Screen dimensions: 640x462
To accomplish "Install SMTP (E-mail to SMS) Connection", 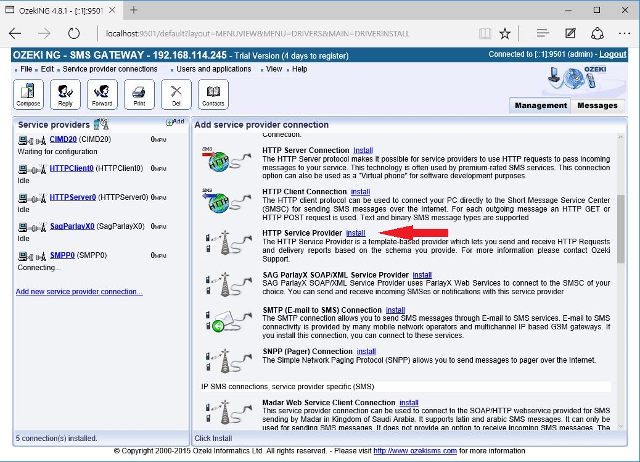I will pos(395,310).
